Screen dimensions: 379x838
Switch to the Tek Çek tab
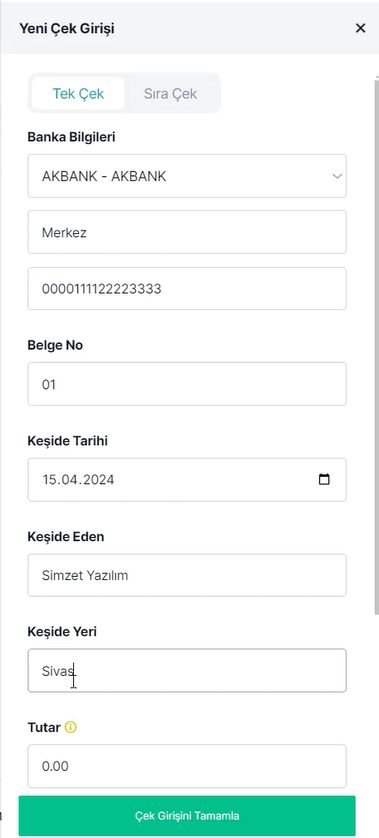tap(78, 94)
